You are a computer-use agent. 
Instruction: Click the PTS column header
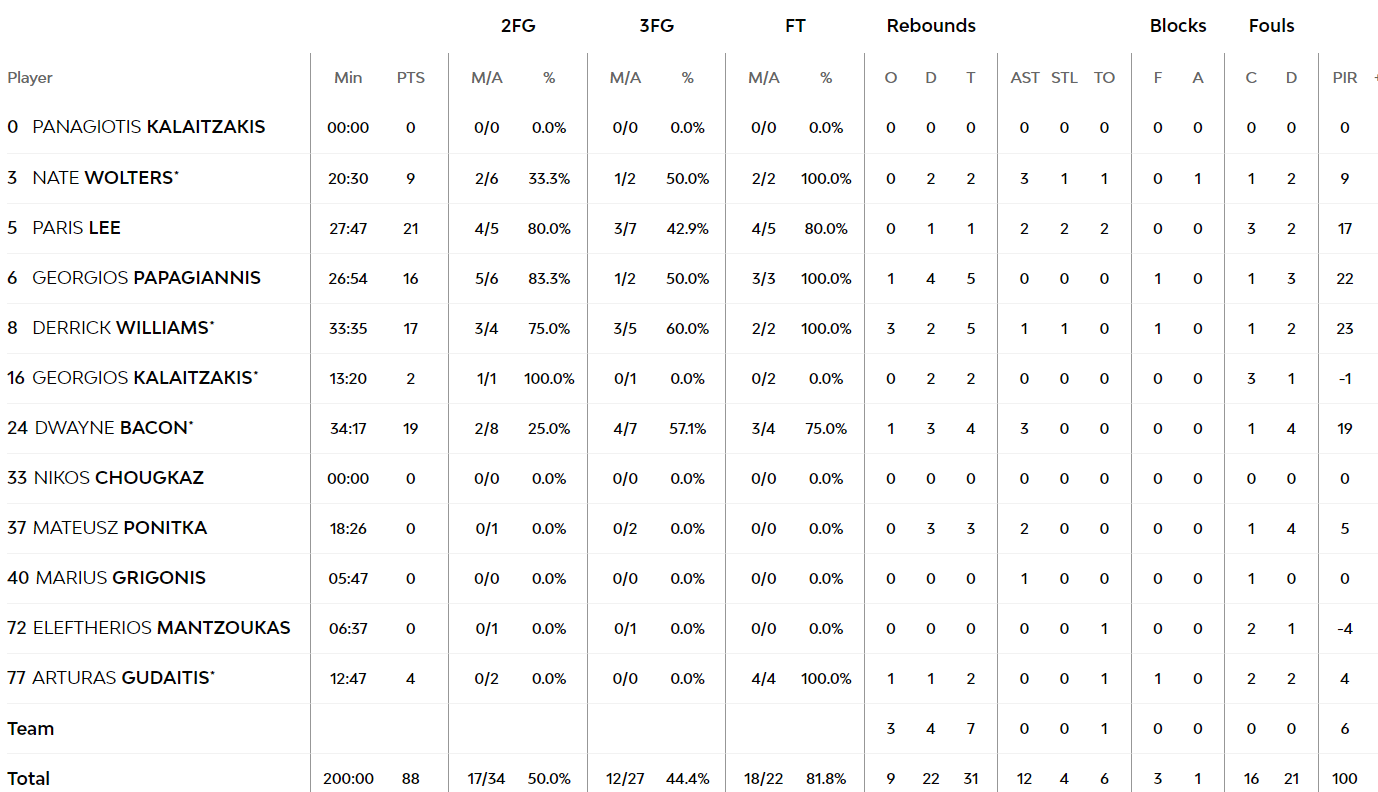point(410,77)
